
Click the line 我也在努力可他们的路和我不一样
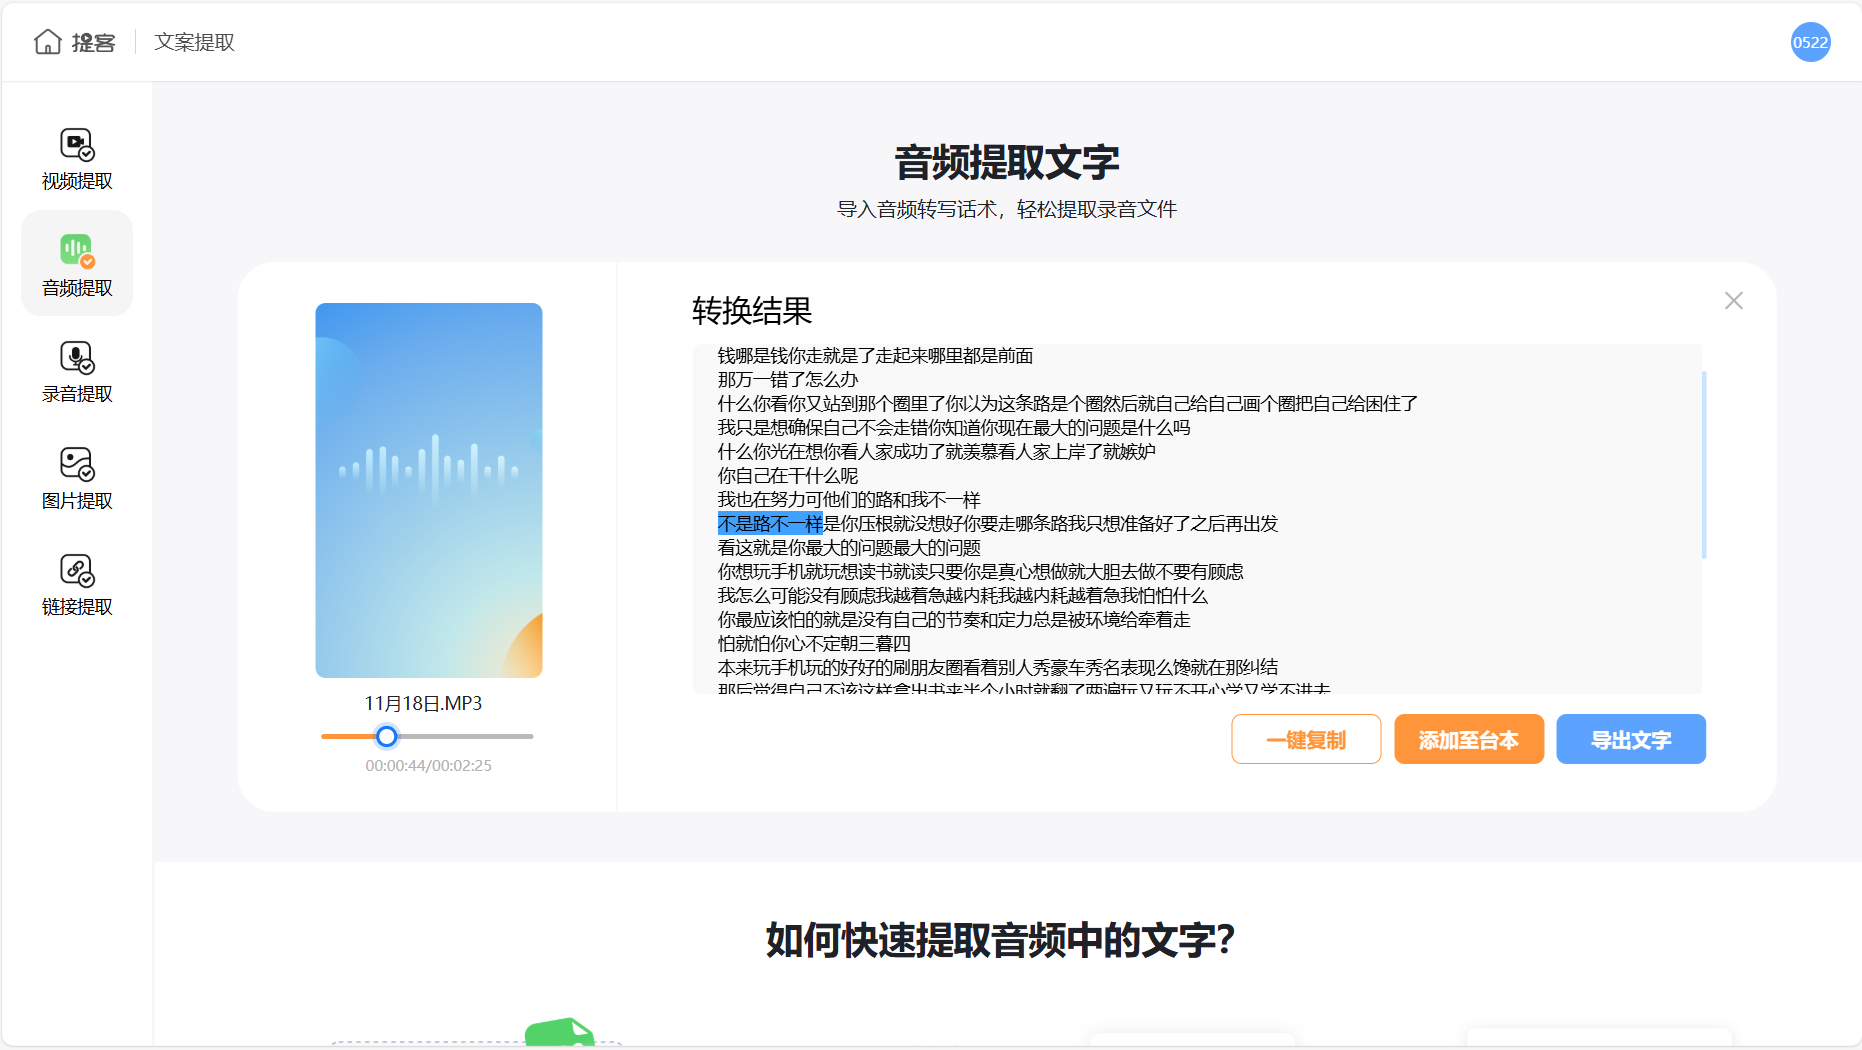point(849,499)
